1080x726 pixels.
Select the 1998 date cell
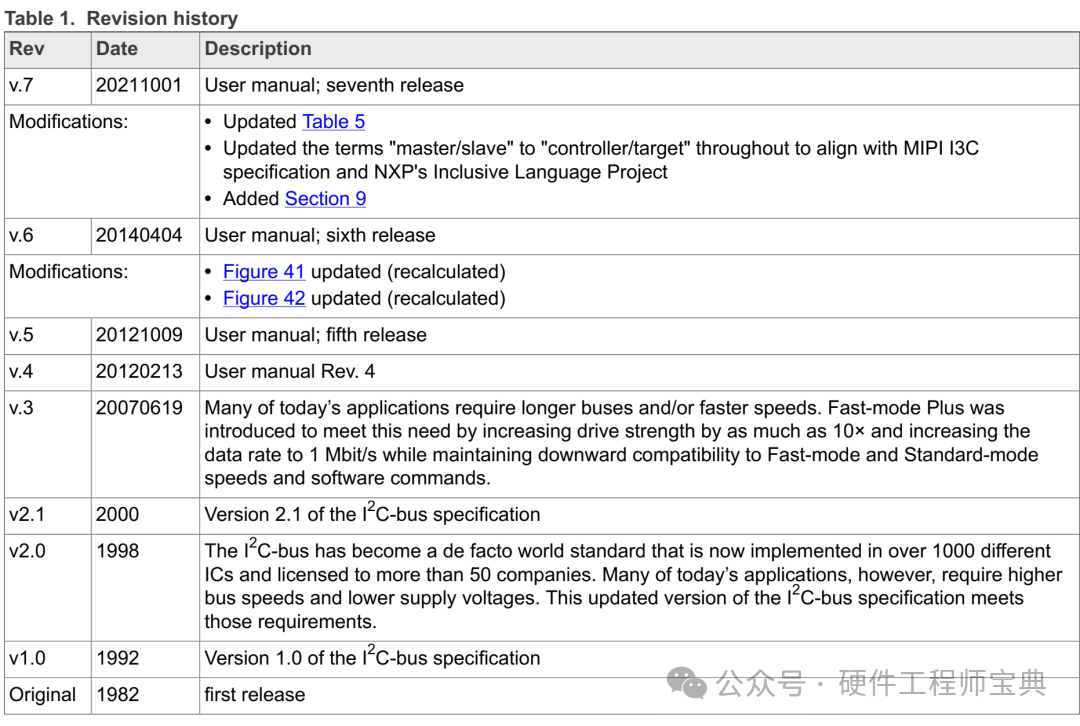(145, 588)
